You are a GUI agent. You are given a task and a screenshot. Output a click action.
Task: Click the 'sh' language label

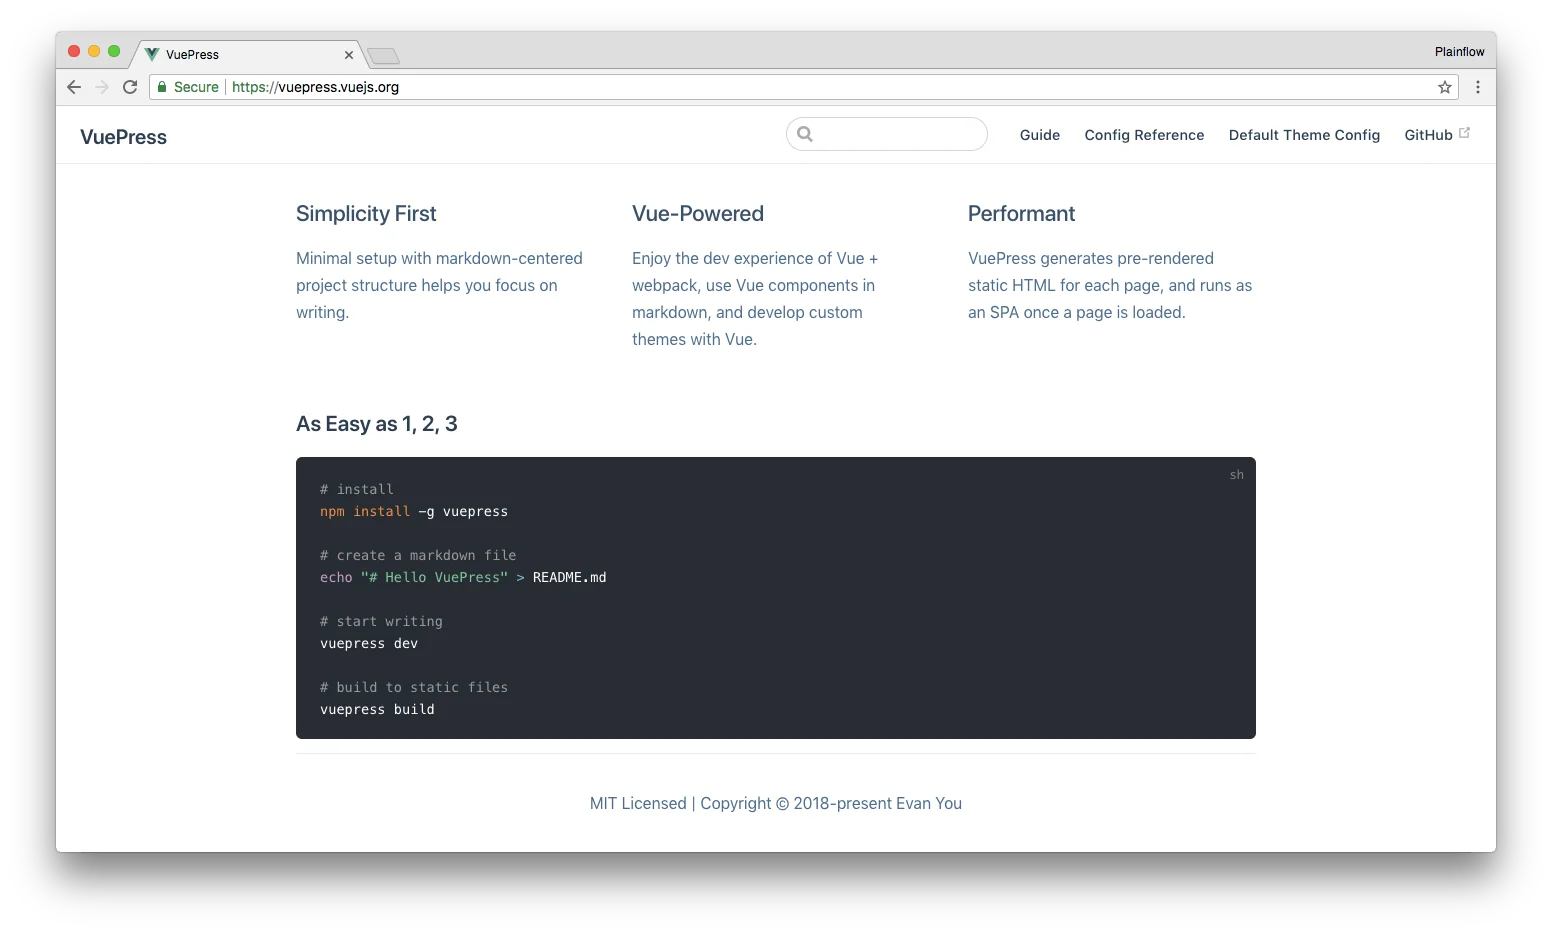click(x=1237, y=475)
